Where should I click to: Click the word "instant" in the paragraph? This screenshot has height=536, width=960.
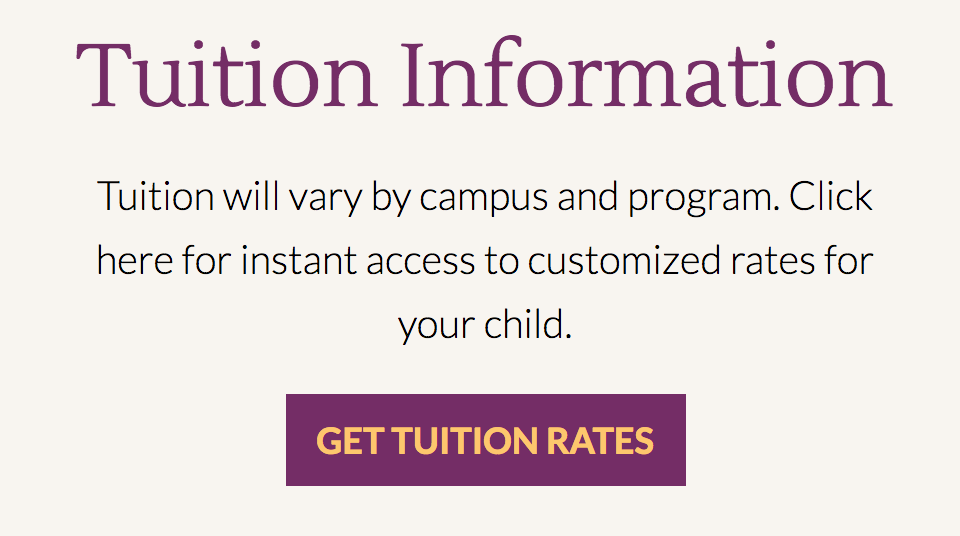(299, 261)
